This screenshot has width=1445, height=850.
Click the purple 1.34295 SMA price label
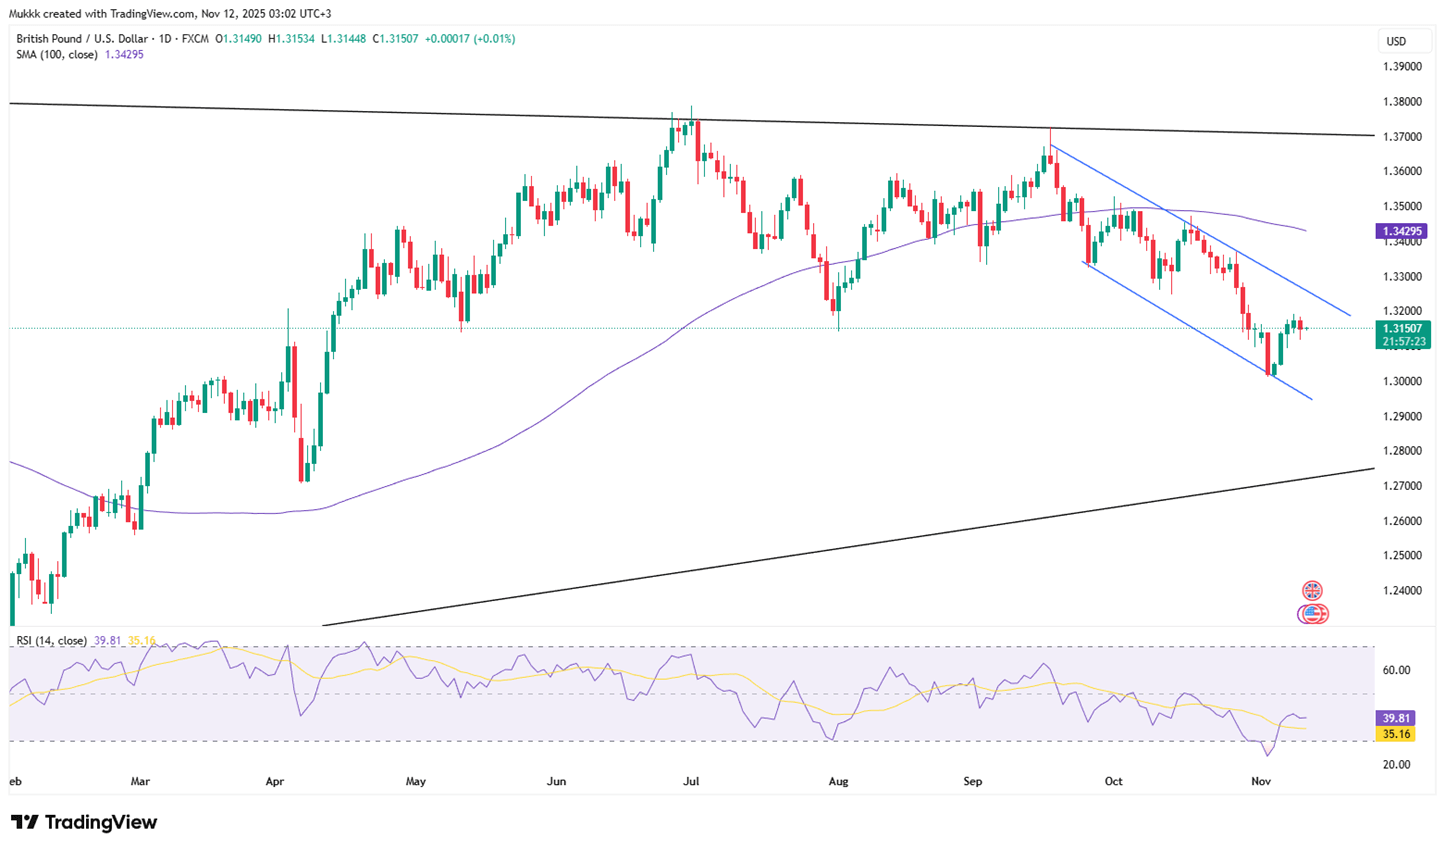[1404, 231]
